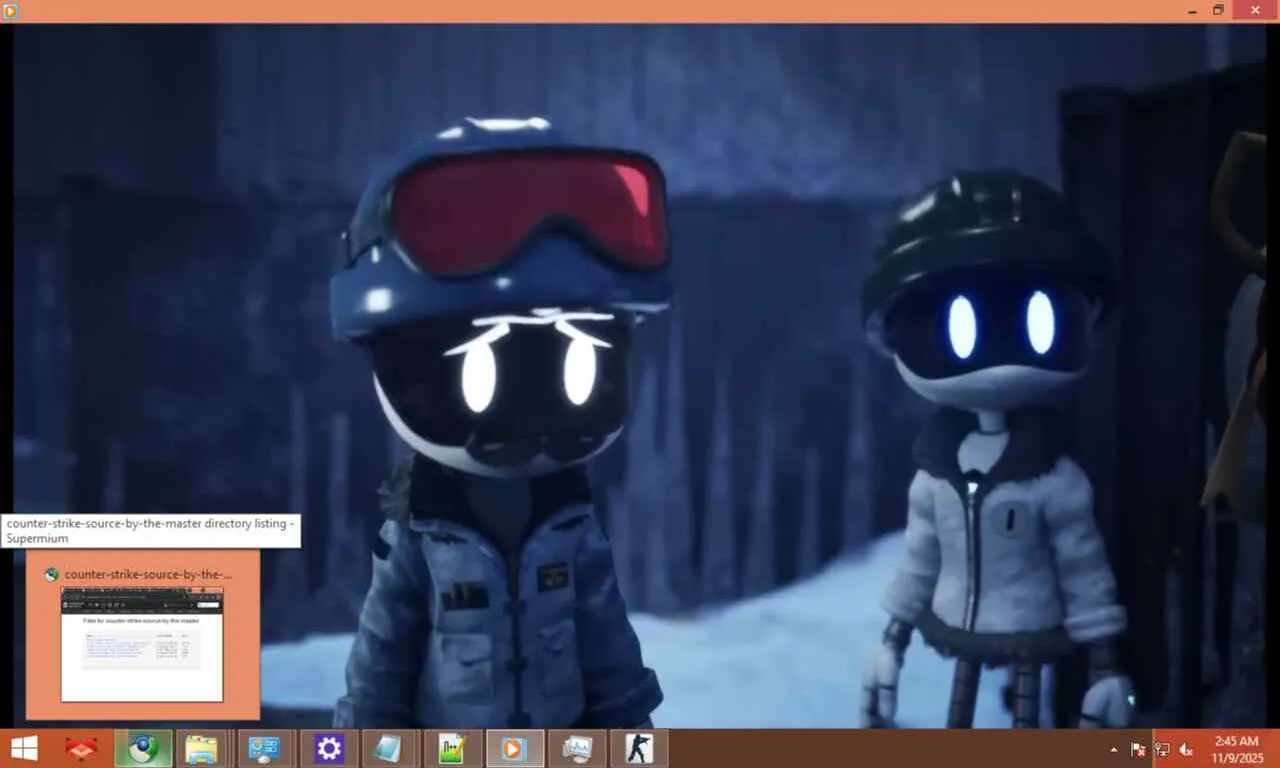
Task: Click the media player icon in title bar
Action: 11,11
